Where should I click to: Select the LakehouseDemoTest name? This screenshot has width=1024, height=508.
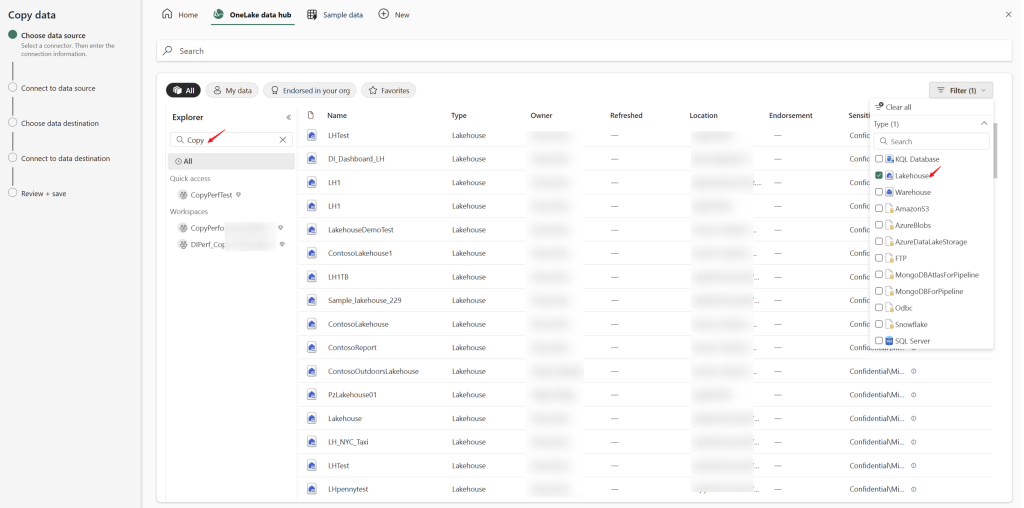(x=360, y=230)
